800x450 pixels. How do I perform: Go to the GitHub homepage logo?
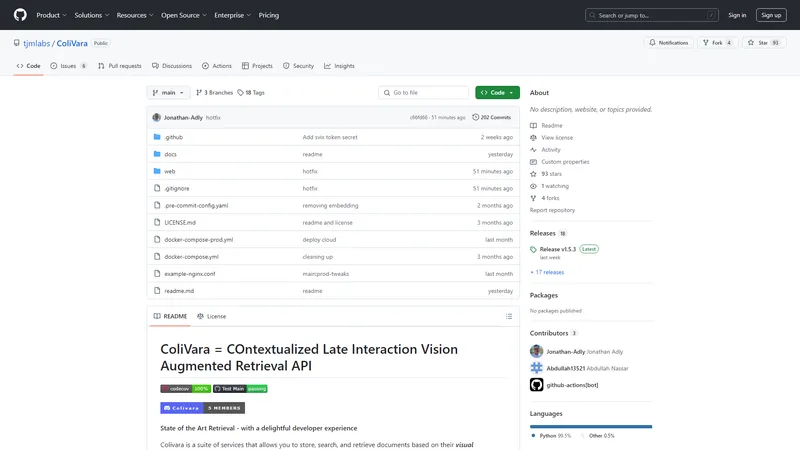[20, 15]
